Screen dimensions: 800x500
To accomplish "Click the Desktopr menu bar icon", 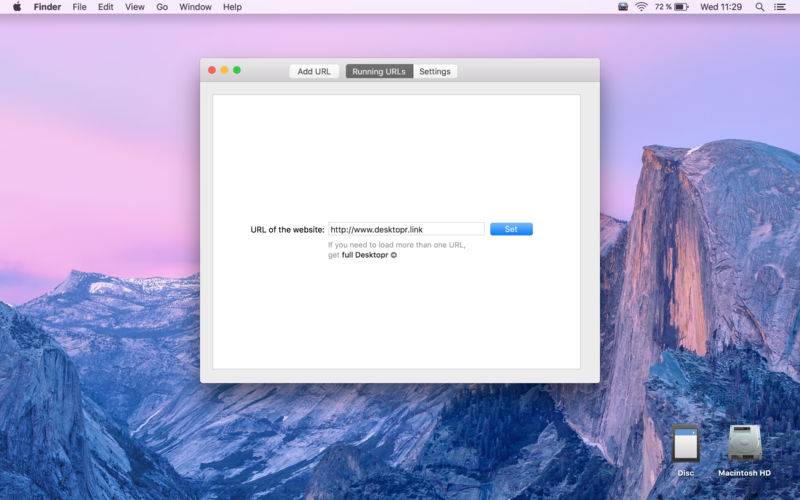I will coord(623,7).
